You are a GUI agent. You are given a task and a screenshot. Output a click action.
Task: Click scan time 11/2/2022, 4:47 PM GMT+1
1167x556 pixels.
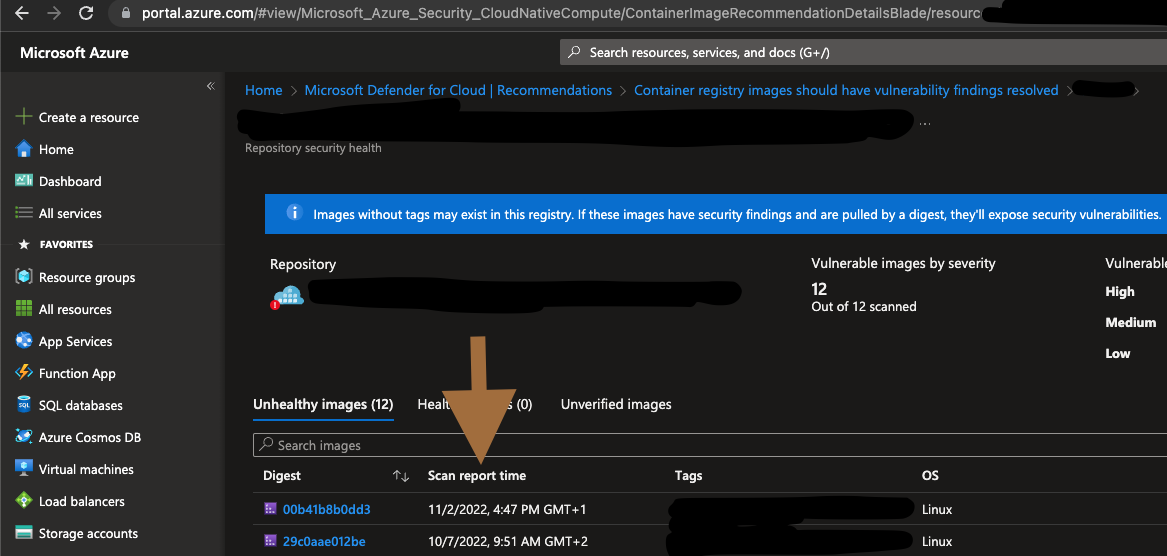click(x=507, y=510)
